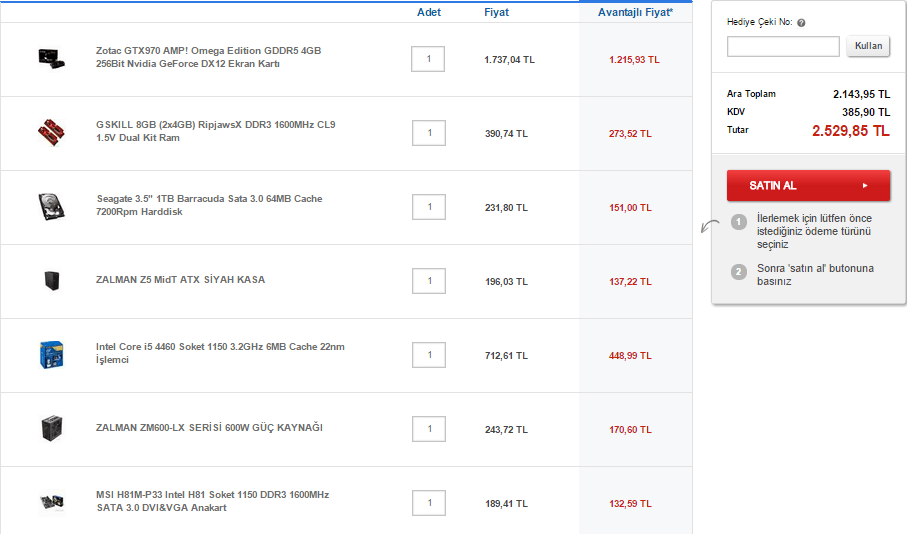Click the red SATIN AL button
The width and height of the screenshot is (907, 534).
(808, 186)
